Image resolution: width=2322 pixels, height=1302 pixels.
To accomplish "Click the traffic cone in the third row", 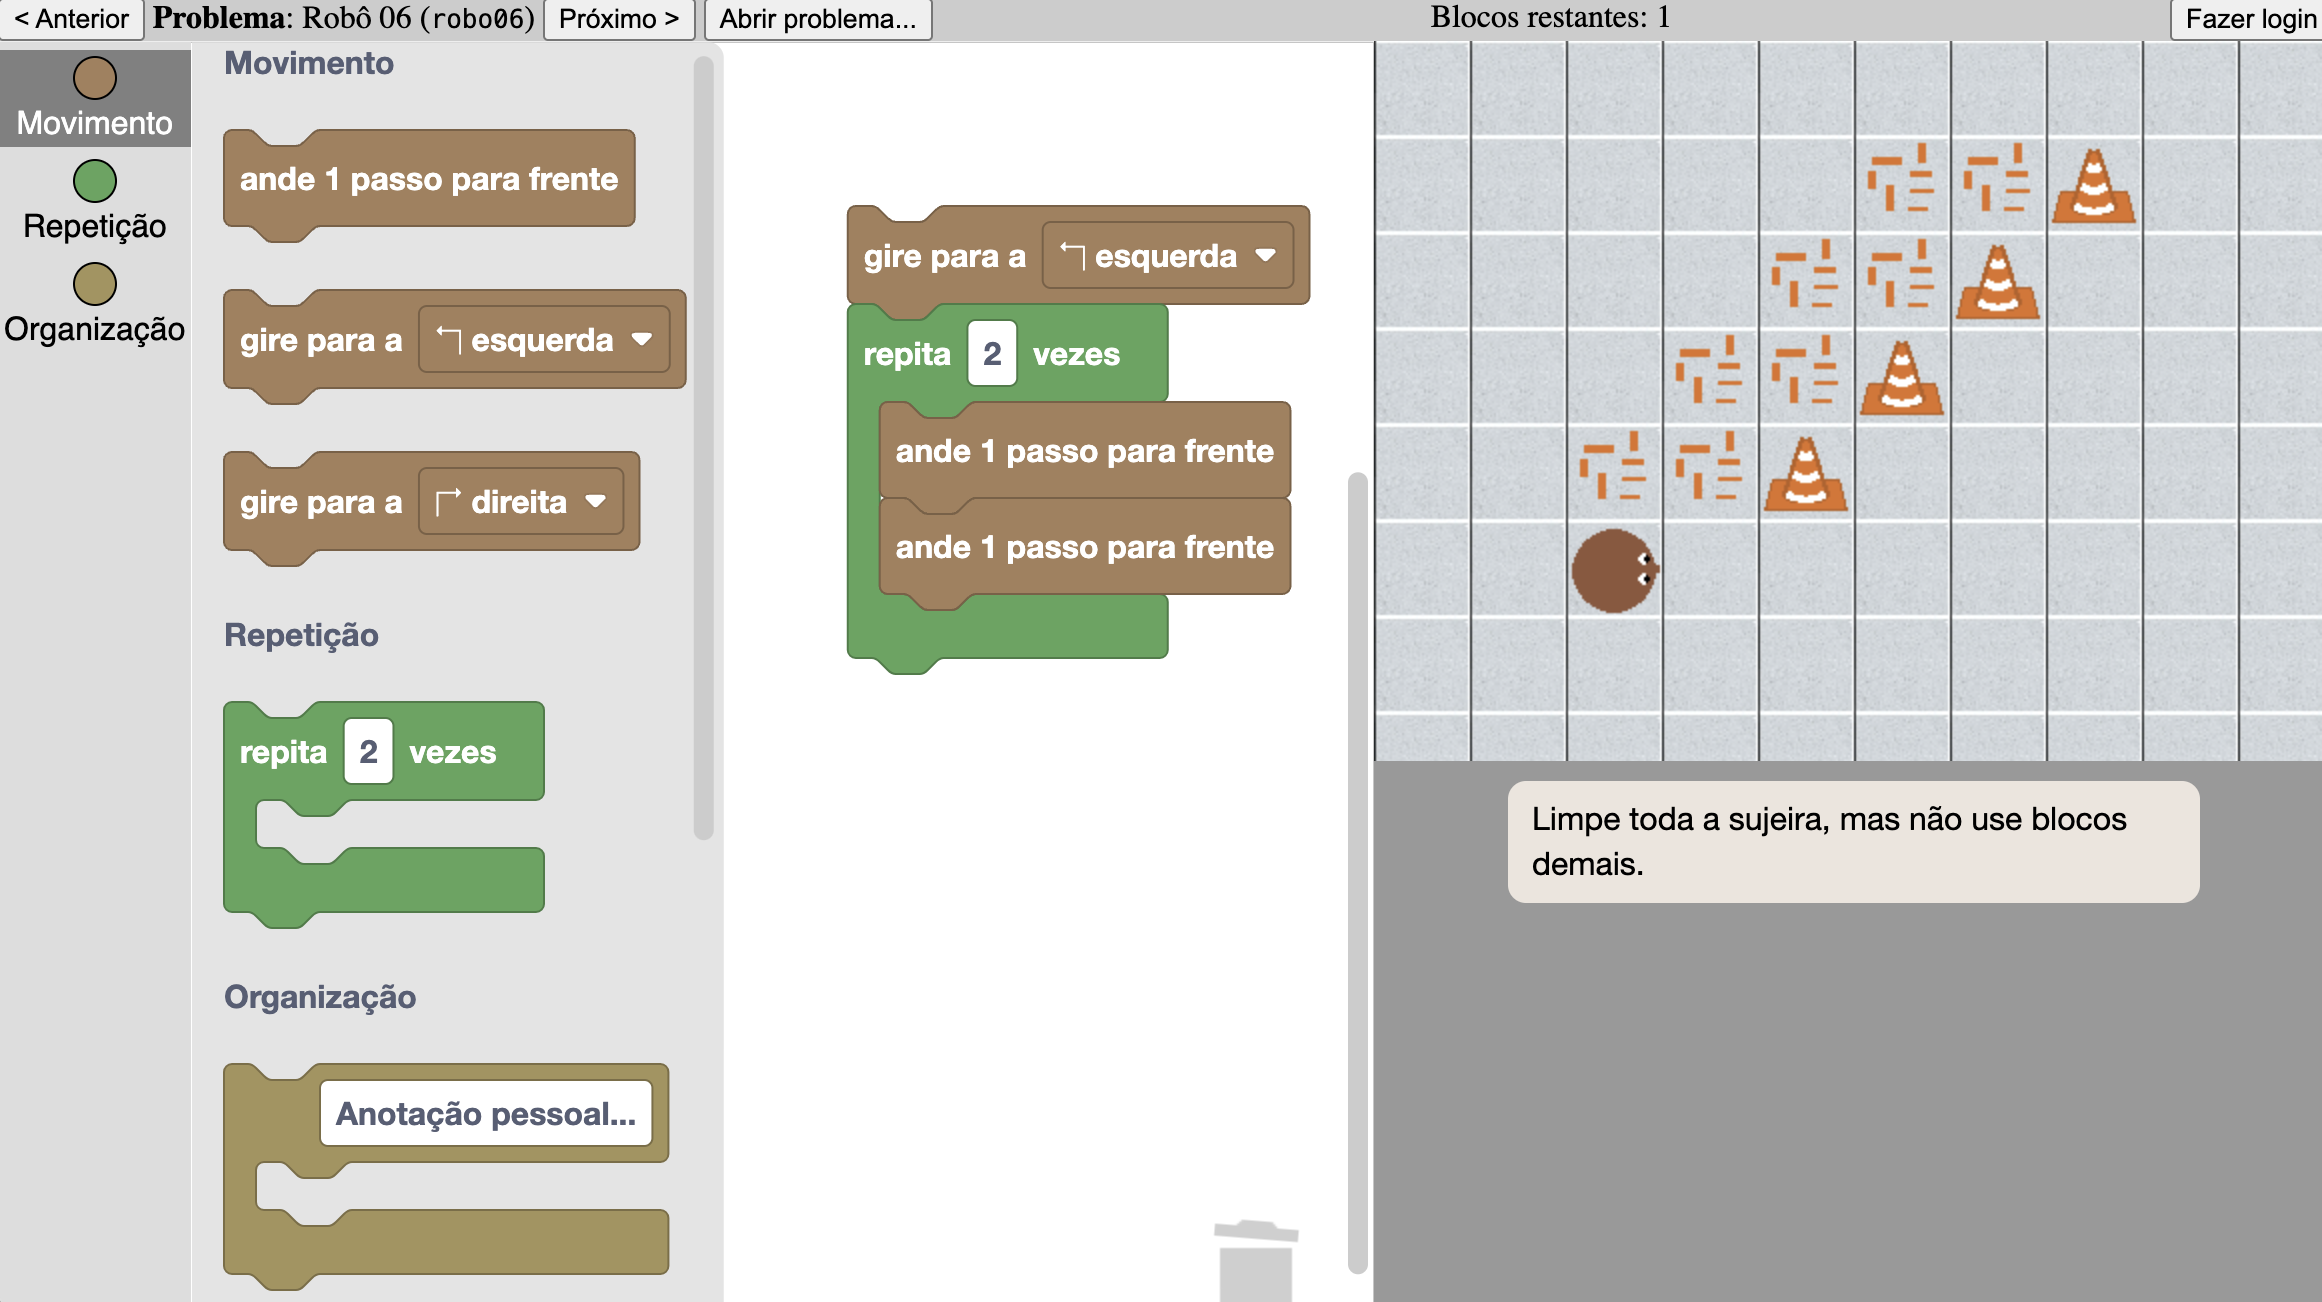I will coord(1902,378).
